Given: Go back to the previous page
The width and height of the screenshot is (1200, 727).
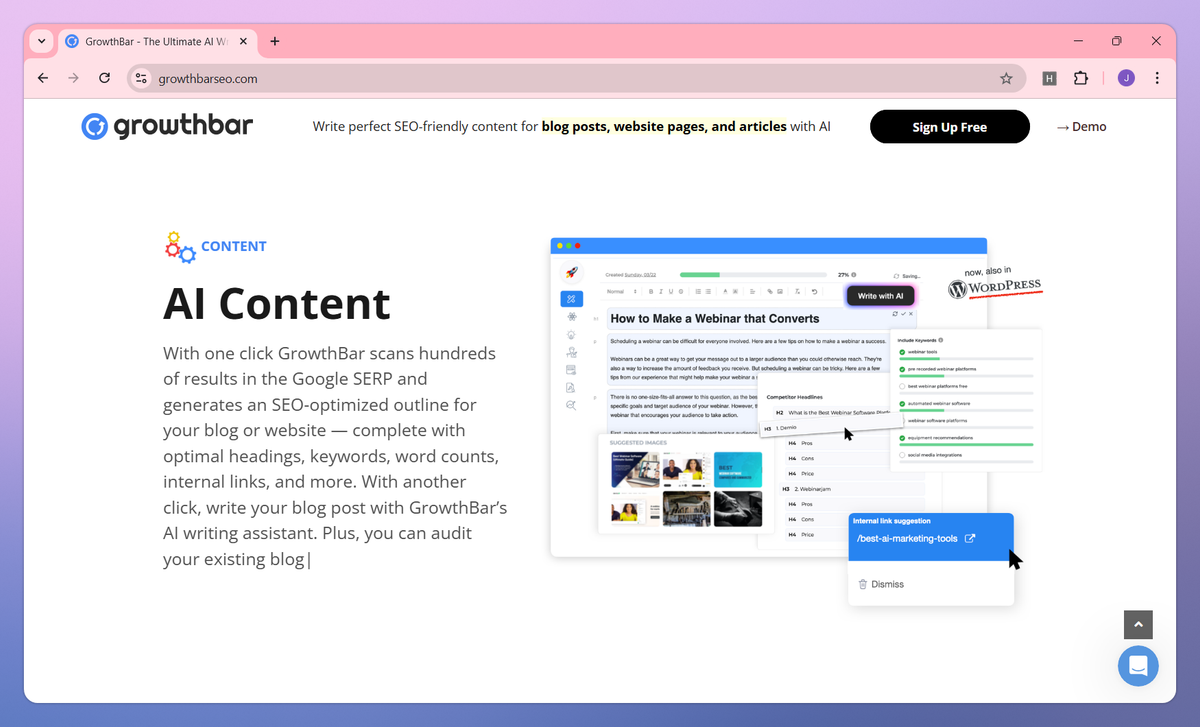Looking at the screenshot, I should (x=42, y=78).
